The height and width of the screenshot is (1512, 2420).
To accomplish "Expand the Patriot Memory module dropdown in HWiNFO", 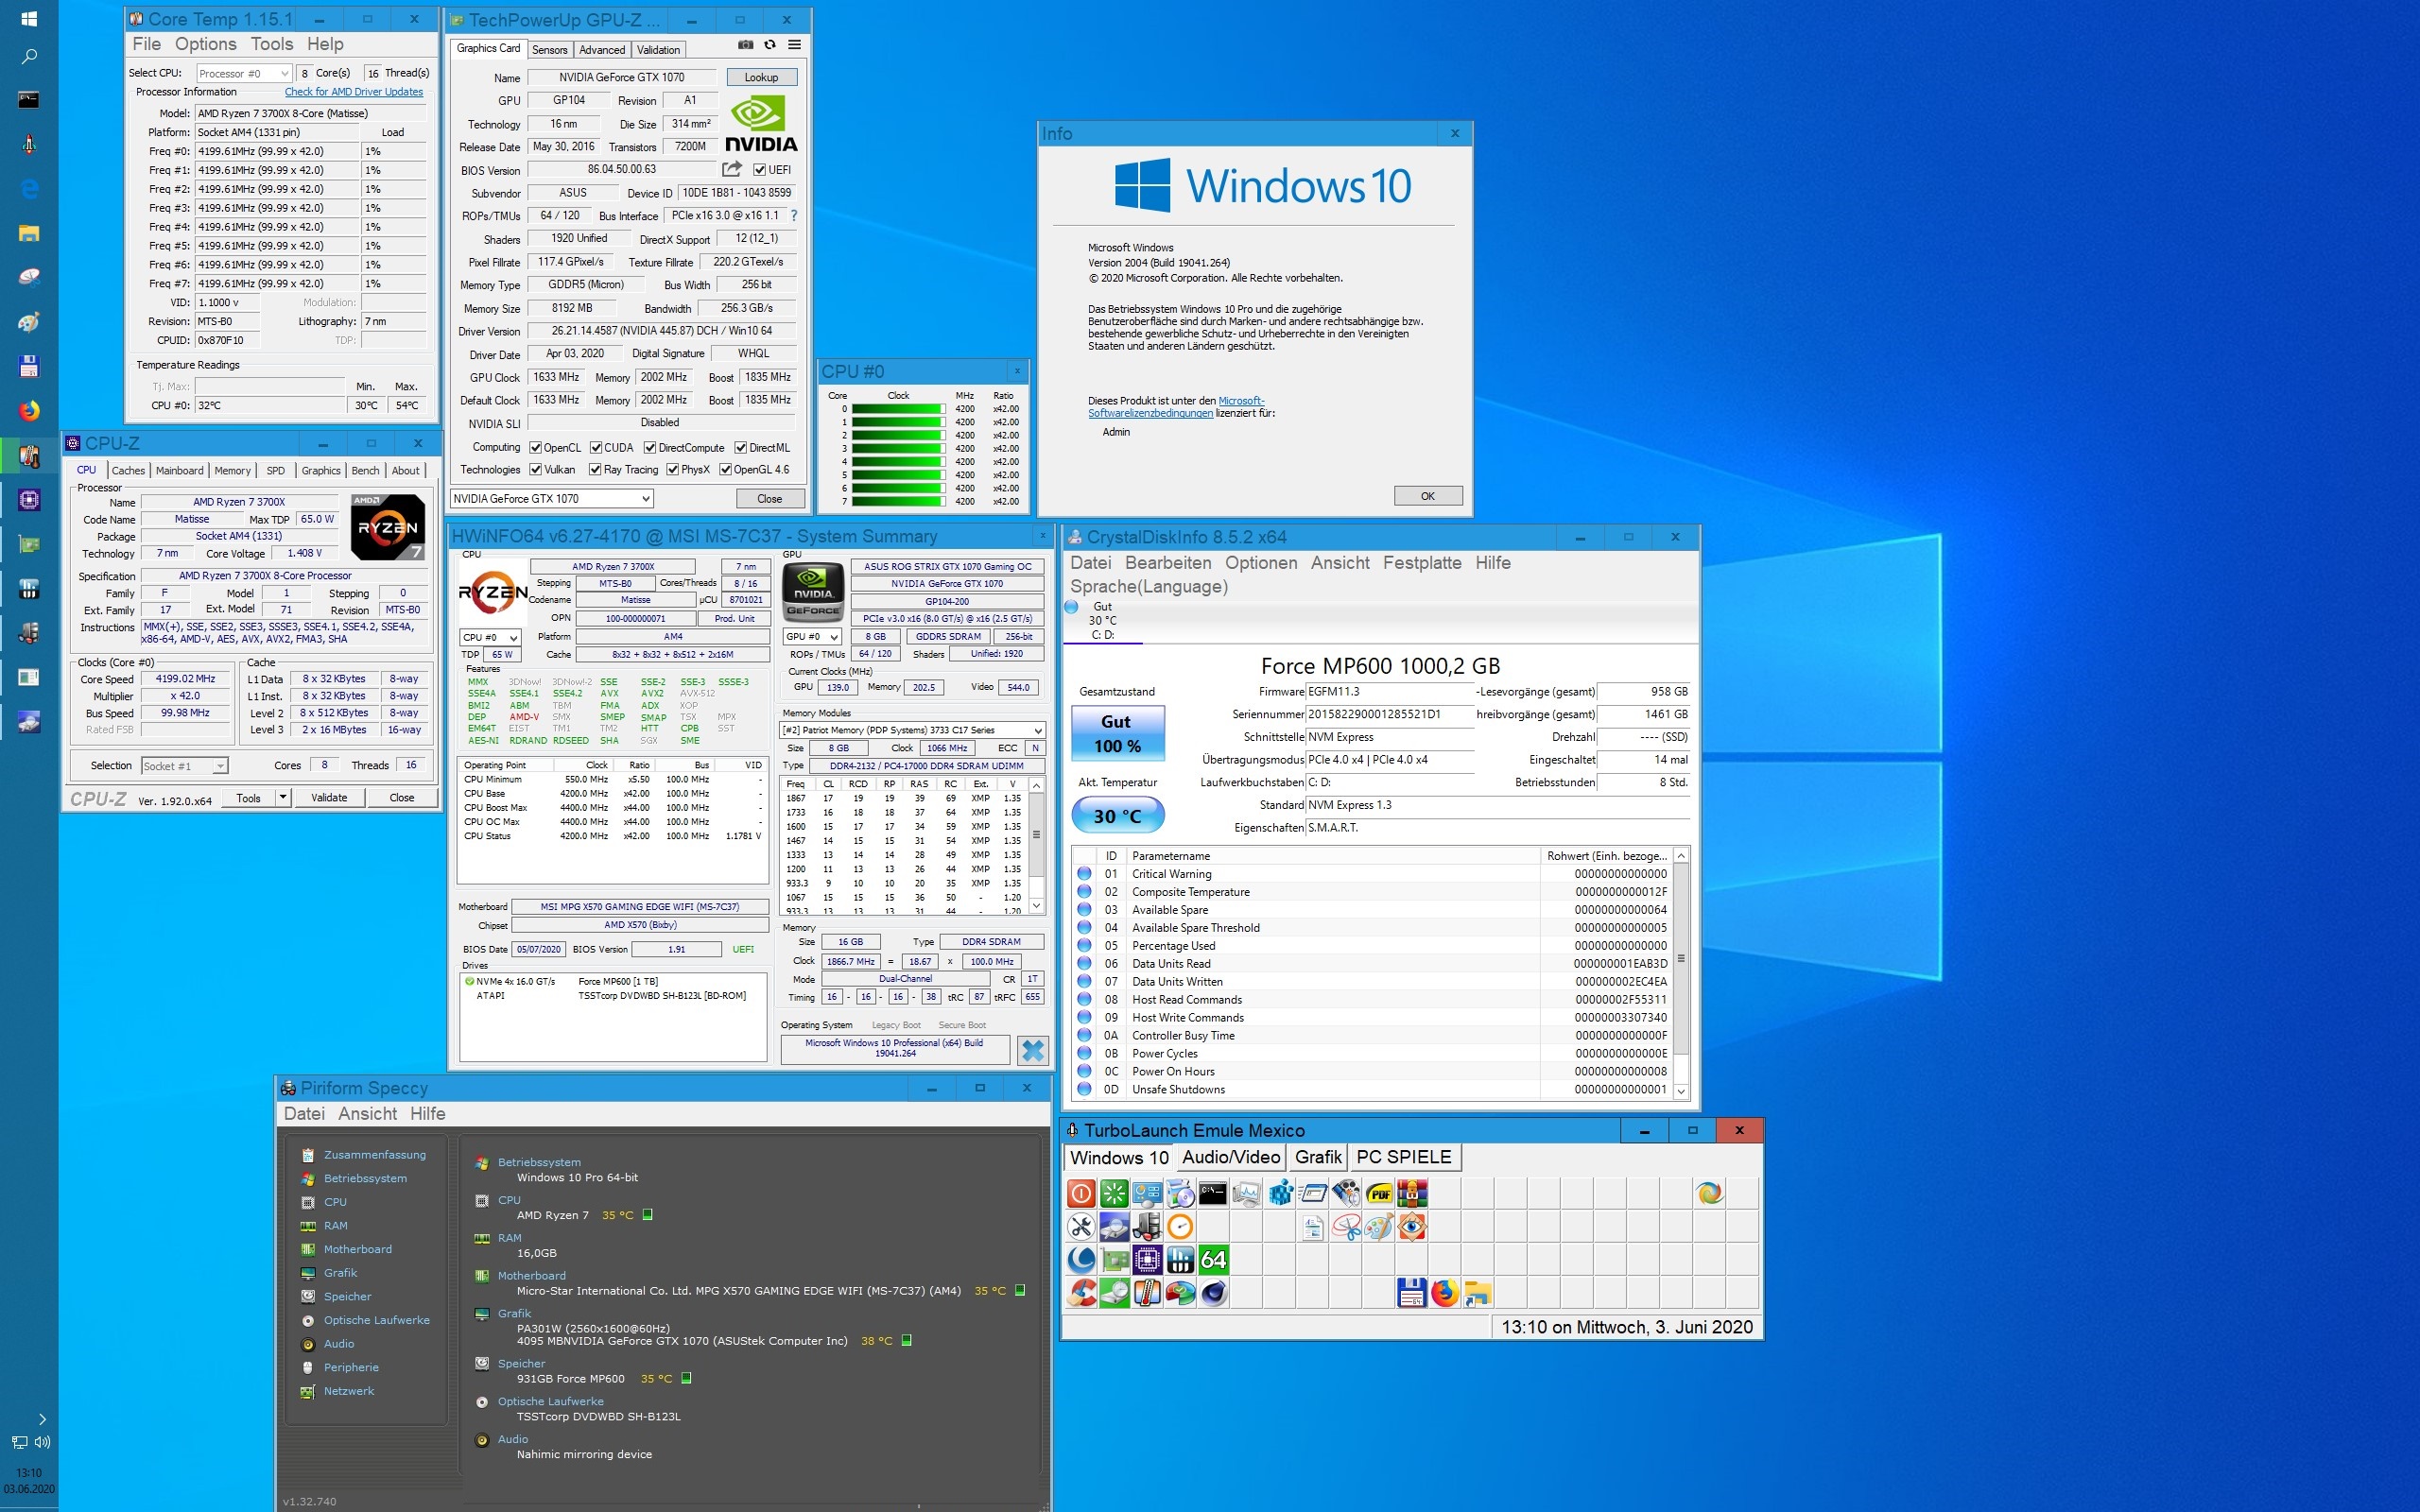I will [x=912, y=730].
